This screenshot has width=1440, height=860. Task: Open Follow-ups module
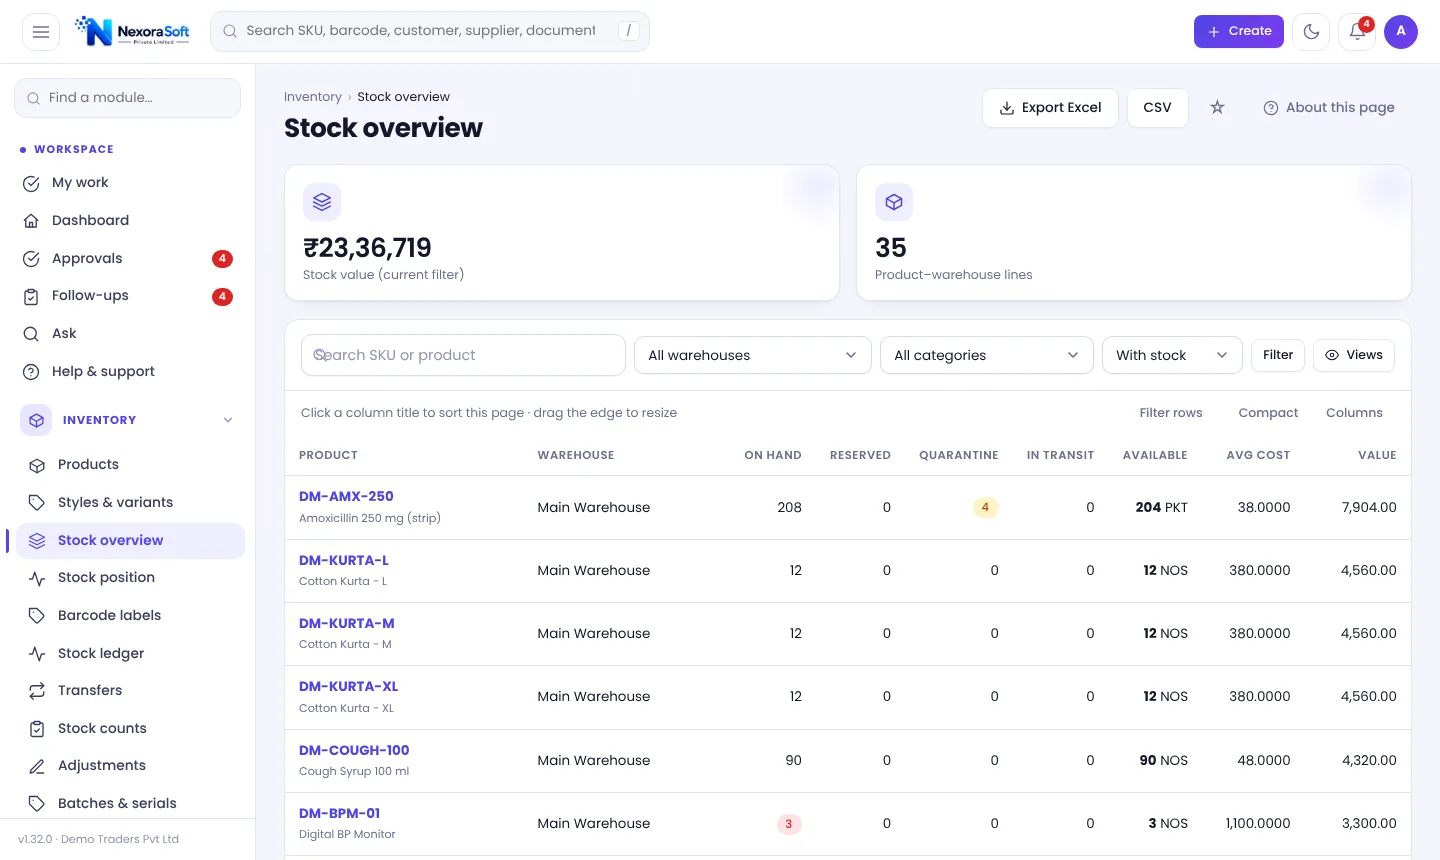128,296
